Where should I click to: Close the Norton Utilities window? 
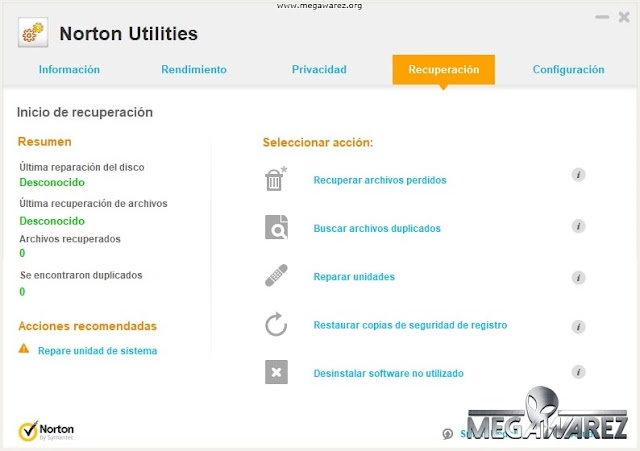(x=624, y=17)
